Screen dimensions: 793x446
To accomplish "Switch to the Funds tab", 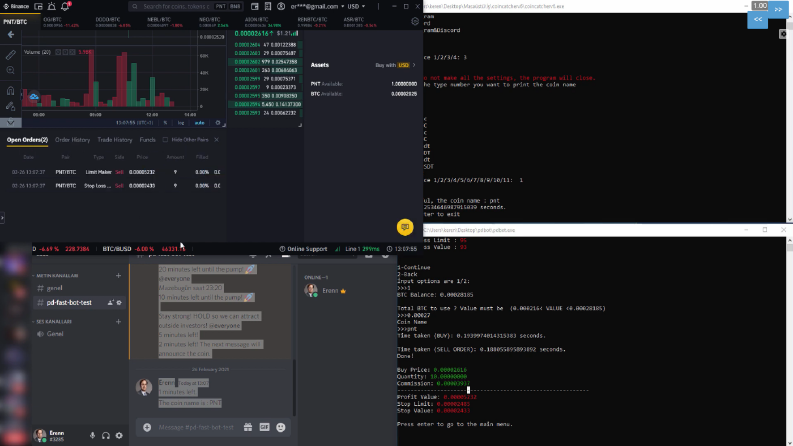I will (x=148, y=140).
